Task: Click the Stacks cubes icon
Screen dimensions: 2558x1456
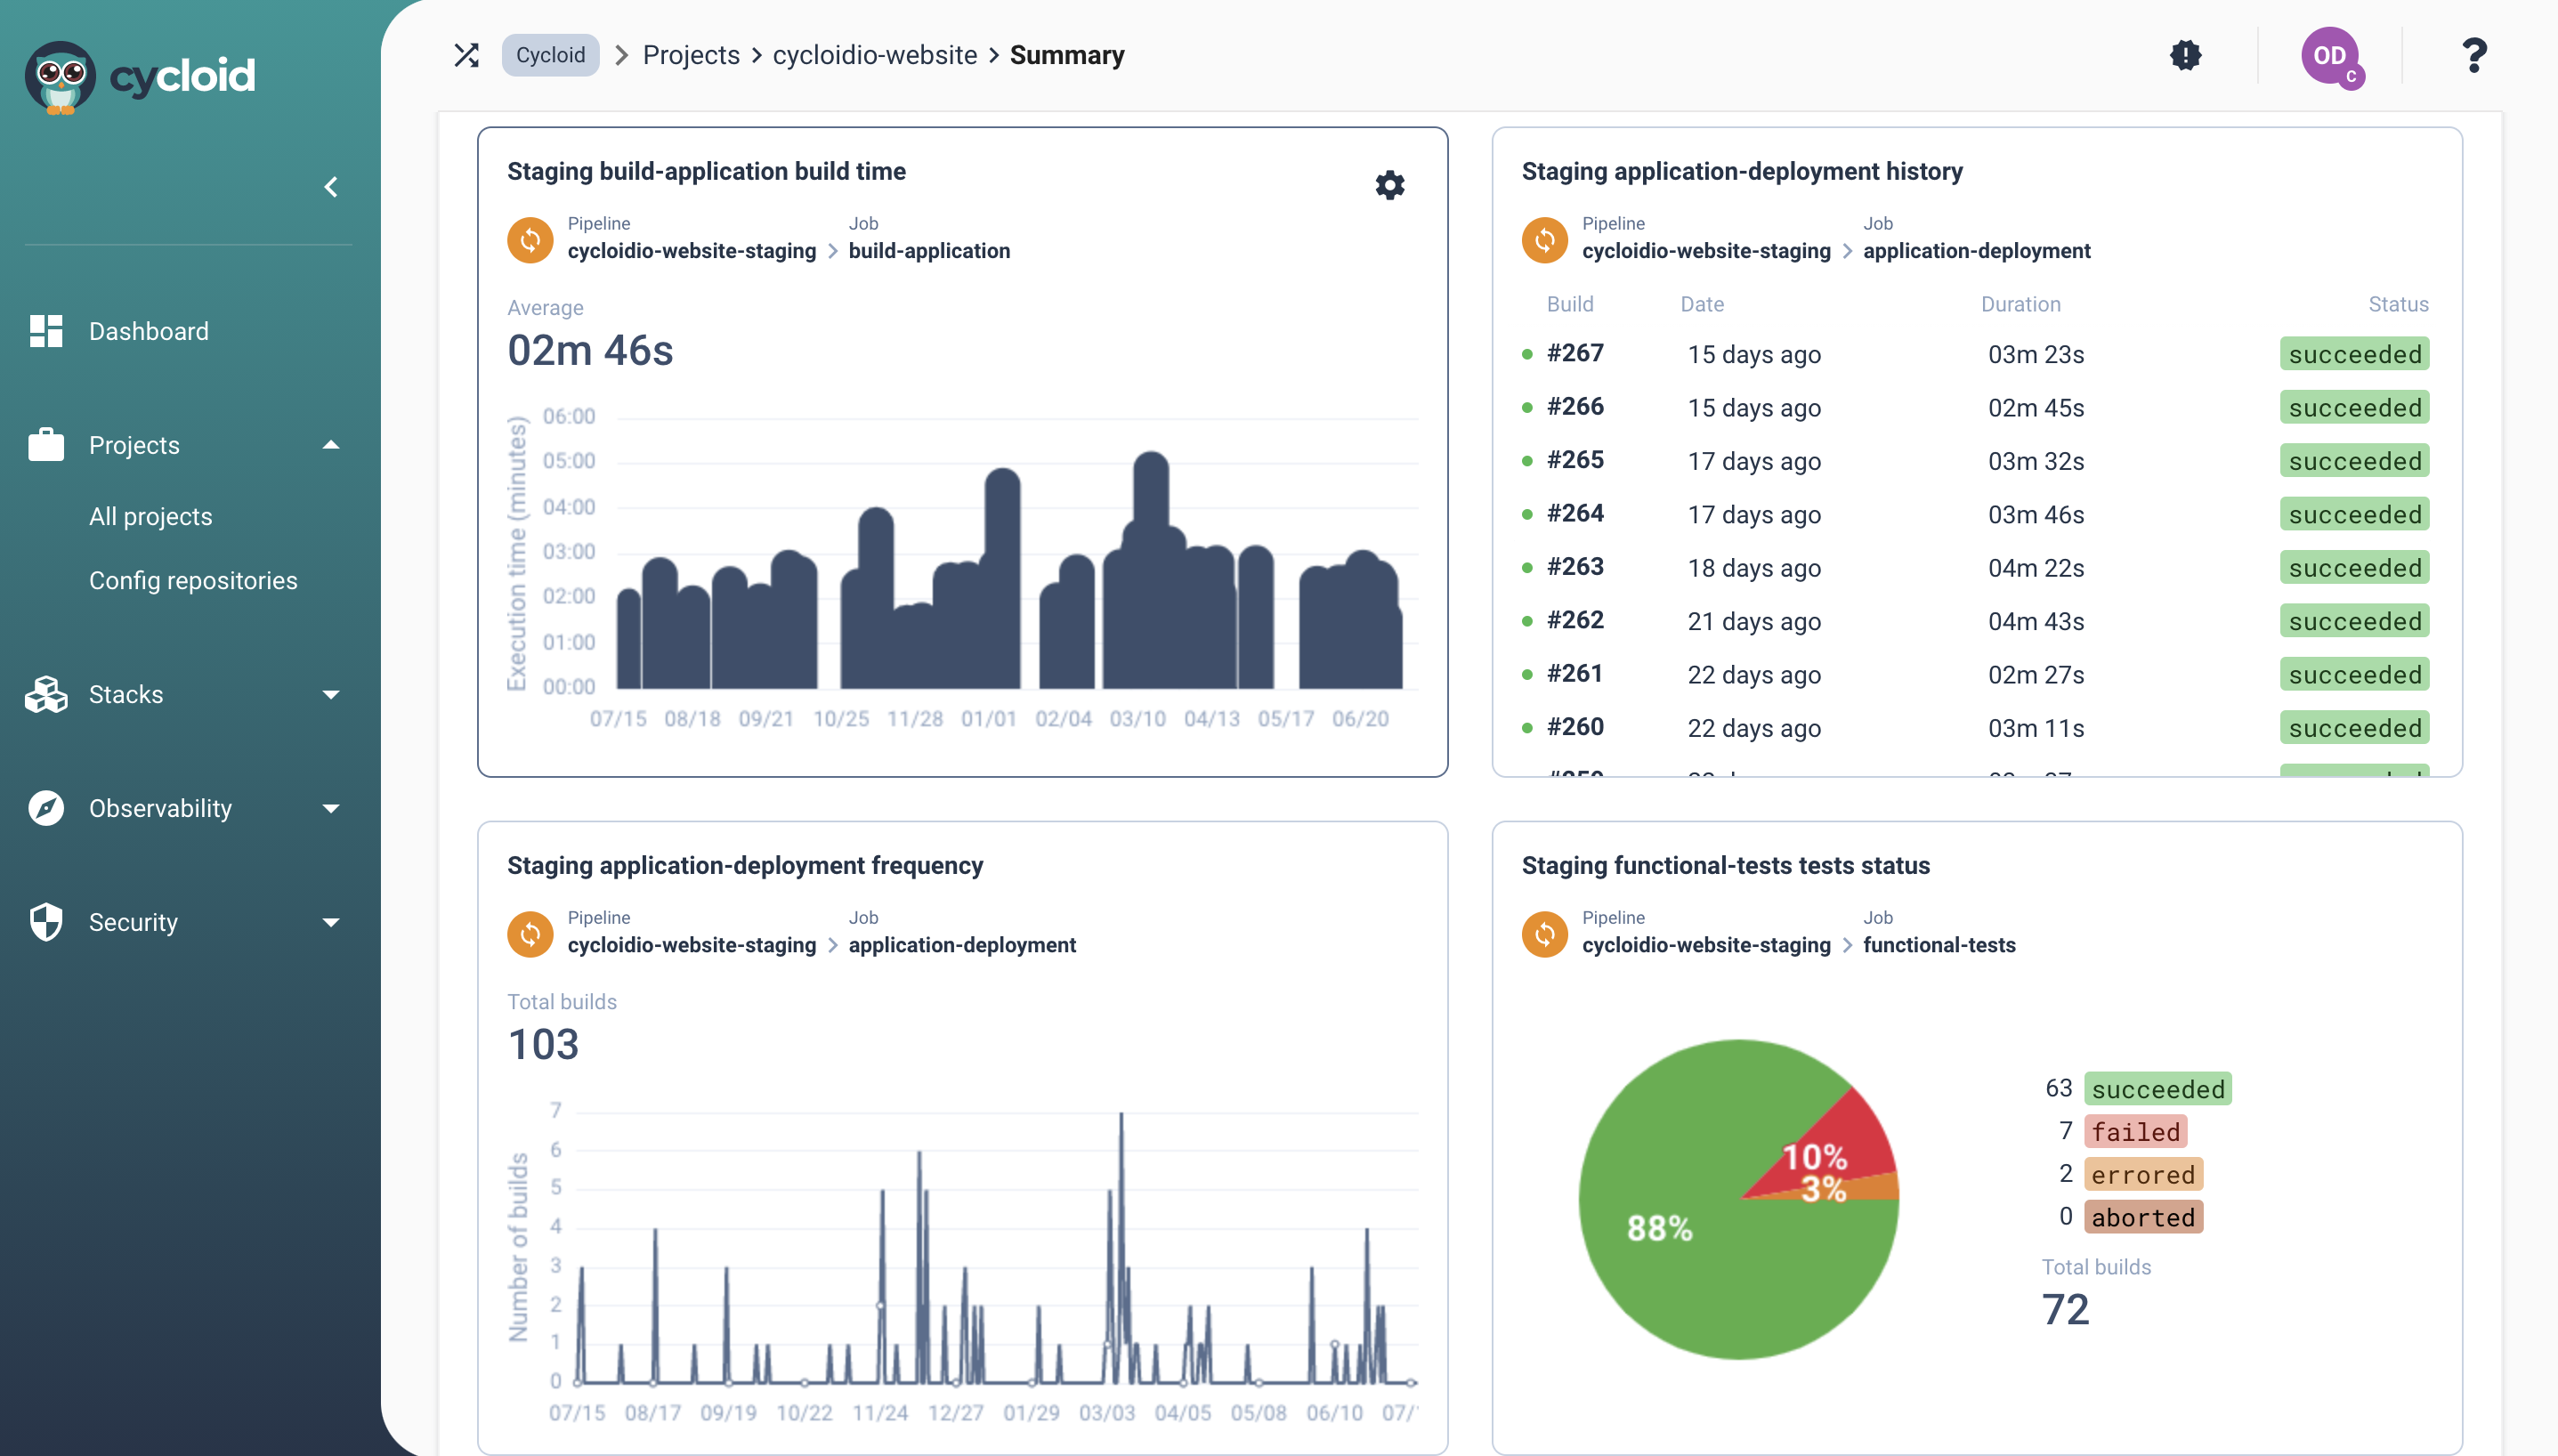Action: click(x=46, y=694)
